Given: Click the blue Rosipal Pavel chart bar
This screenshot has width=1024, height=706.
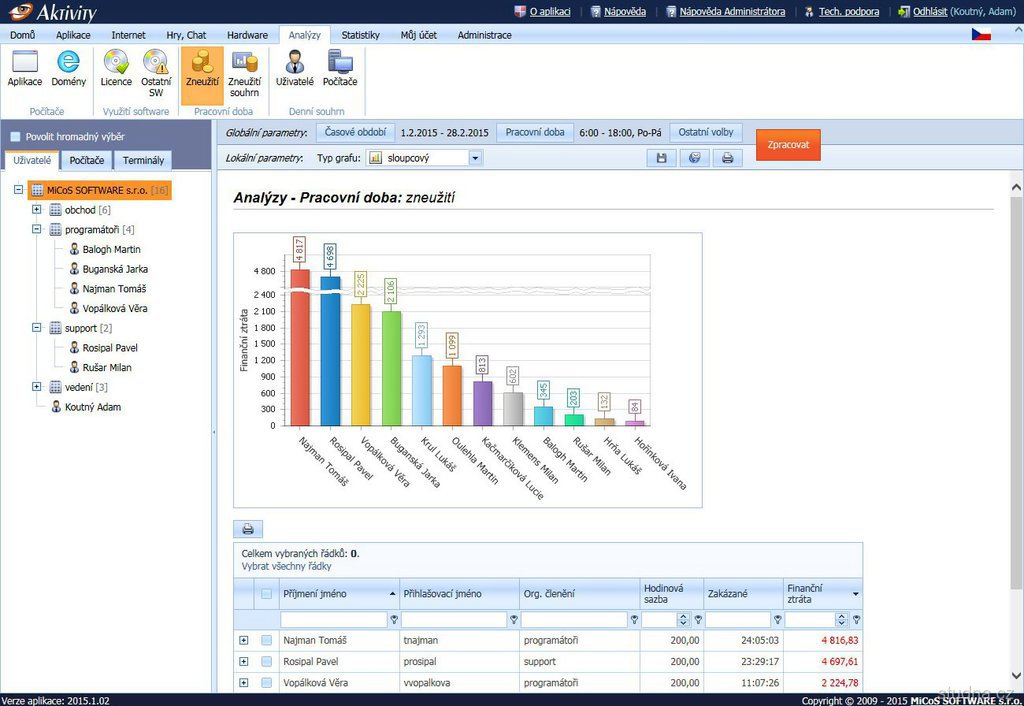Looking at the screenshot, I should (330, 351).
